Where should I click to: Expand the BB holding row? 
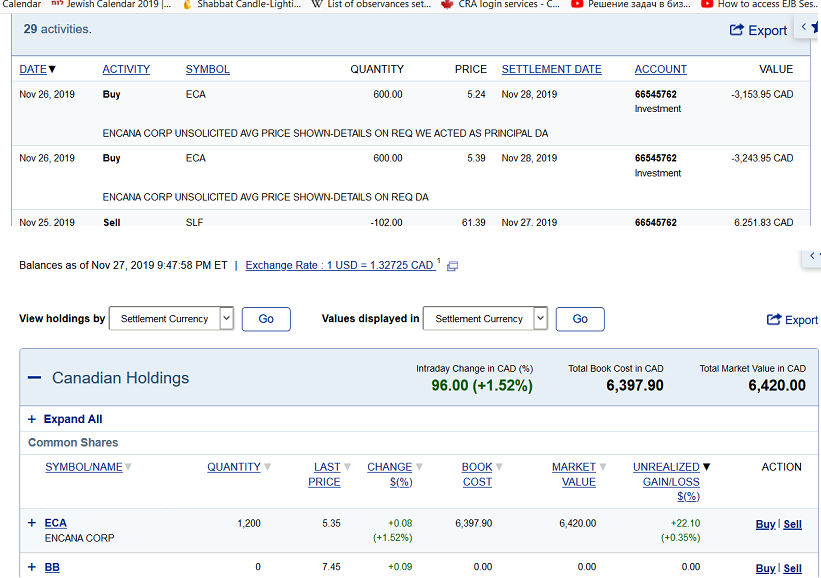tap(32, 568)
